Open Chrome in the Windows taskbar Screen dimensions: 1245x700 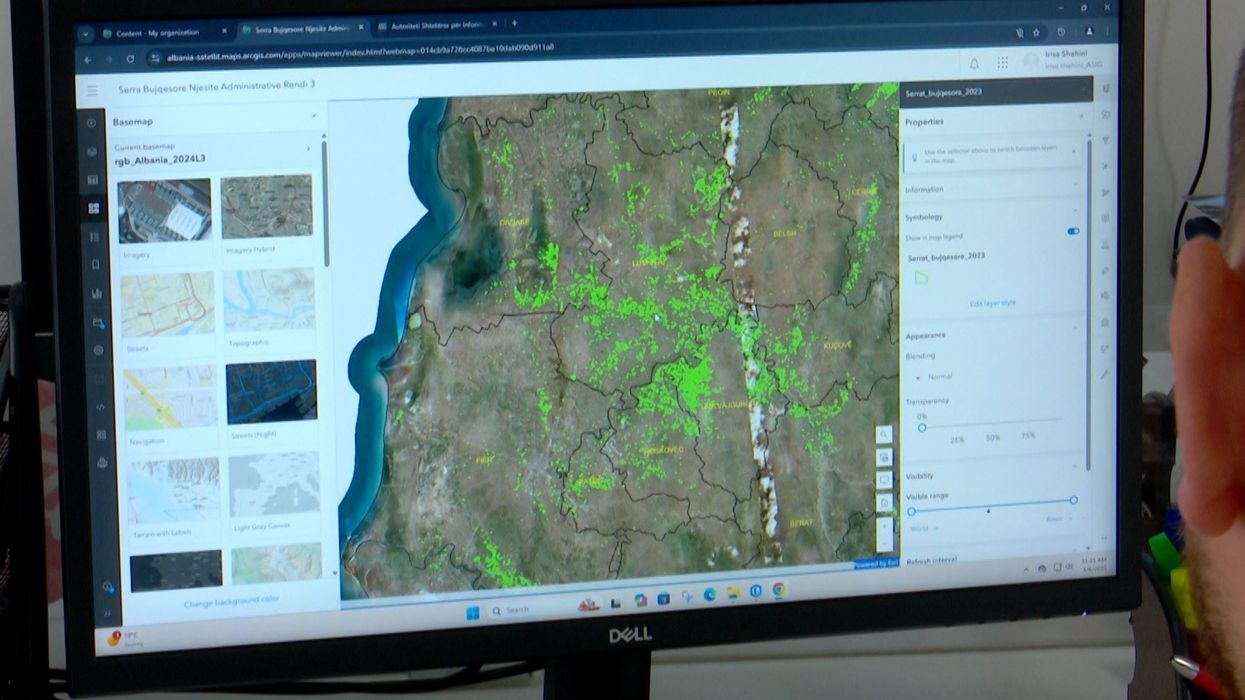[778, 590]
